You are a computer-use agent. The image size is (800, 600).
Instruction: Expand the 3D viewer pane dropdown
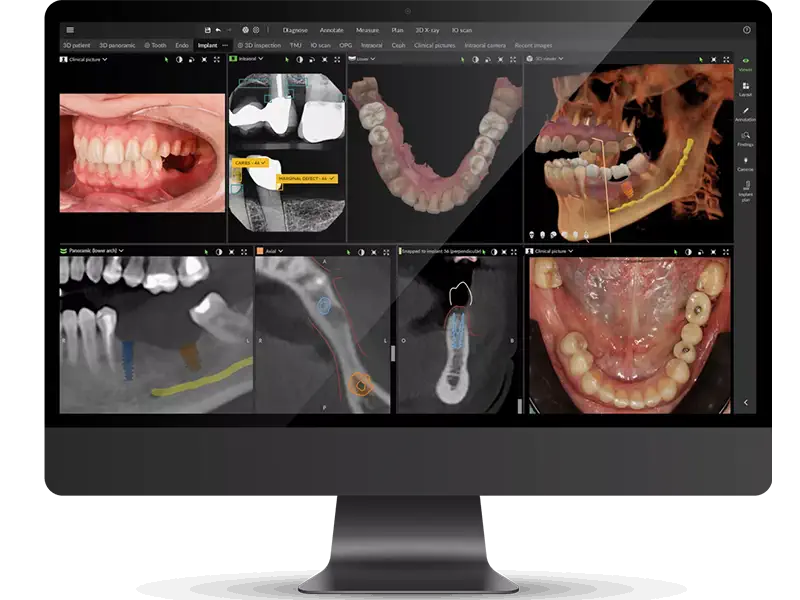[563, 59]
